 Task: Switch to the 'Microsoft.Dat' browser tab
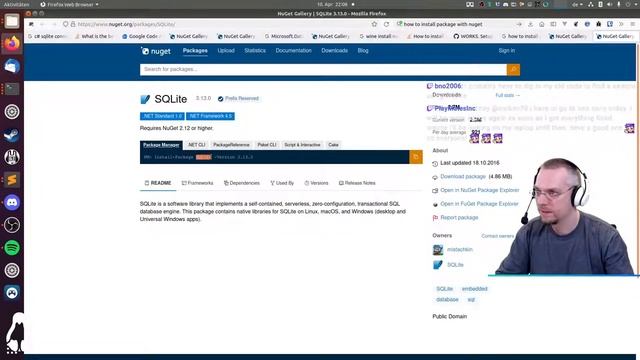coord(284,36)
